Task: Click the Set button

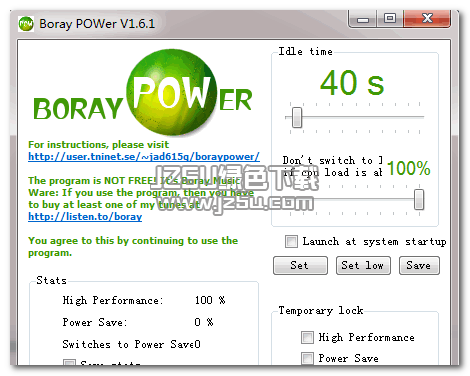Action: 300,265
